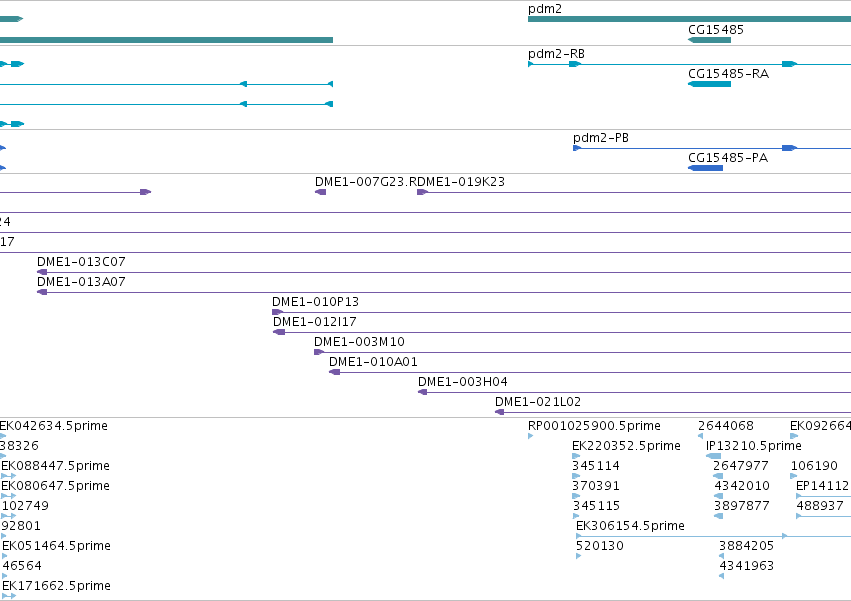Click the IP13210.5prime label
The width and height of the screenshot is (851, 601).
[x=754, y=446]
